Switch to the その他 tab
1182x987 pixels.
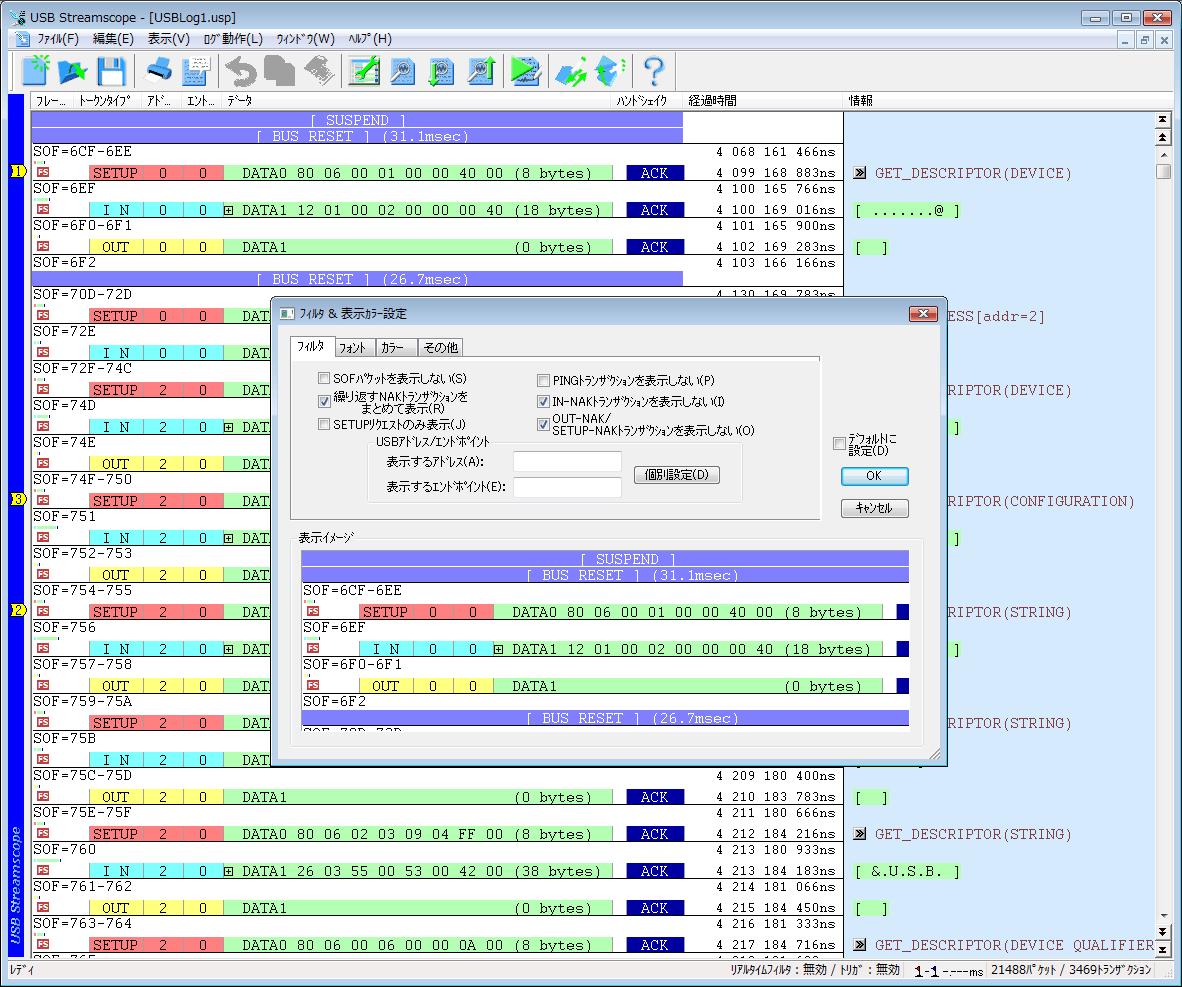click(440, 348)
